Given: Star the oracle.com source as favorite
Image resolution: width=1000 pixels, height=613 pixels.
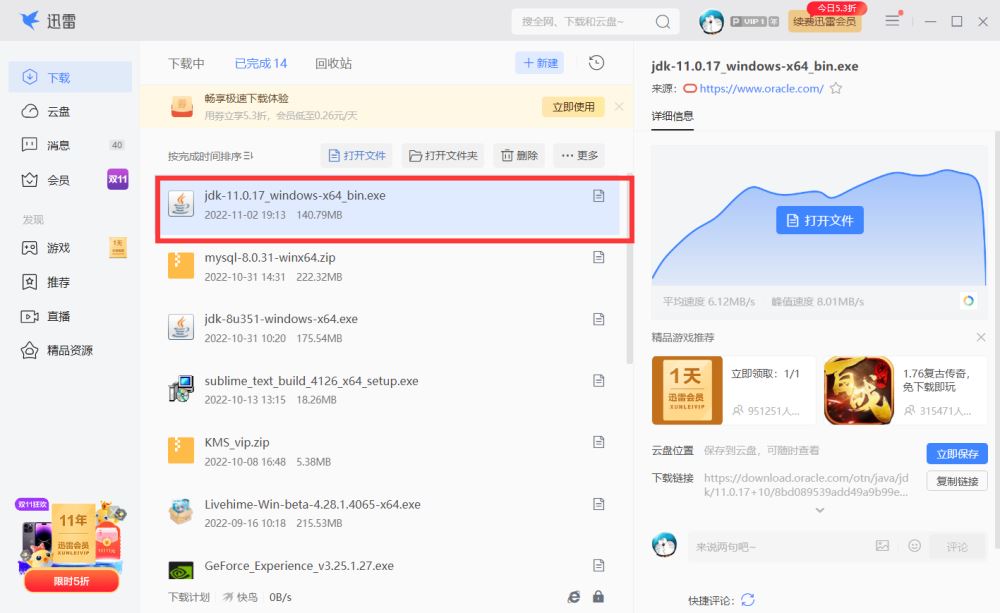Looking at the screenshot, I should [836, 88].
